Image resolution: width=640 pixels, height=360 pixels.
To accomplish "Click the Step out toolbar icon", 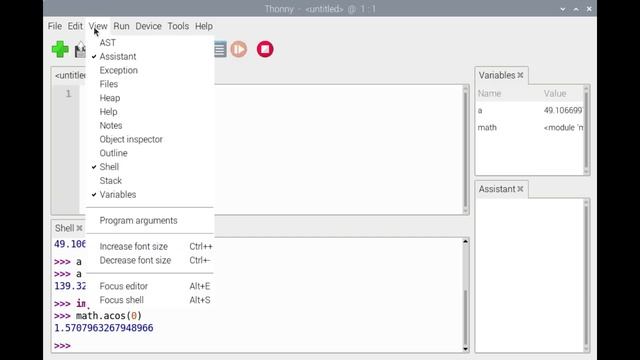I will coord(220,49).
